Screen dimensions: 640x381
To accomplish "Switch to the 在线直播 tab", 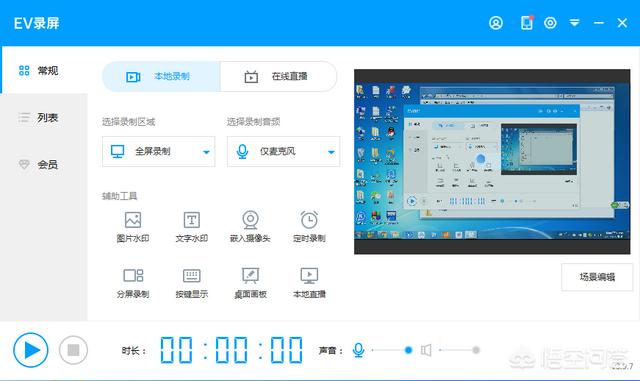I will (278, 76).
